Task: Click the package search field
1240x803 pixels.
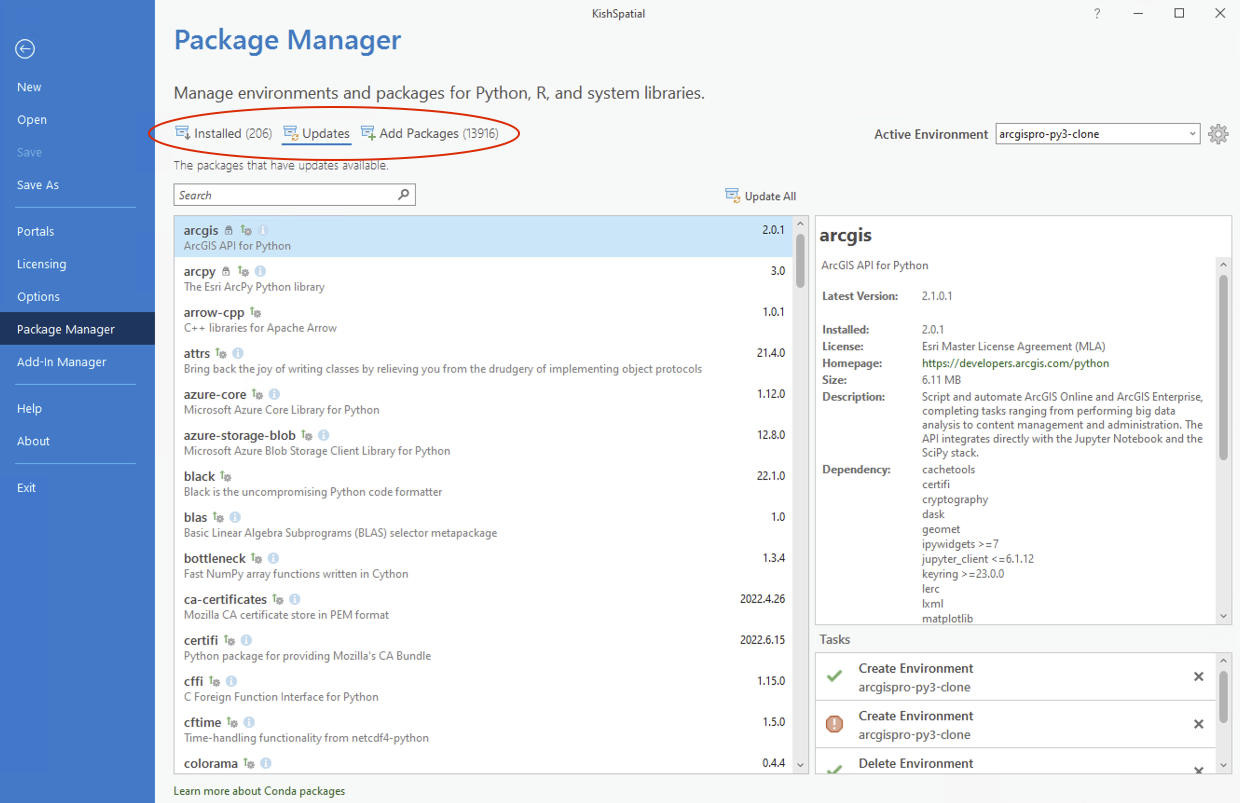Action: [x=294, y=195]
